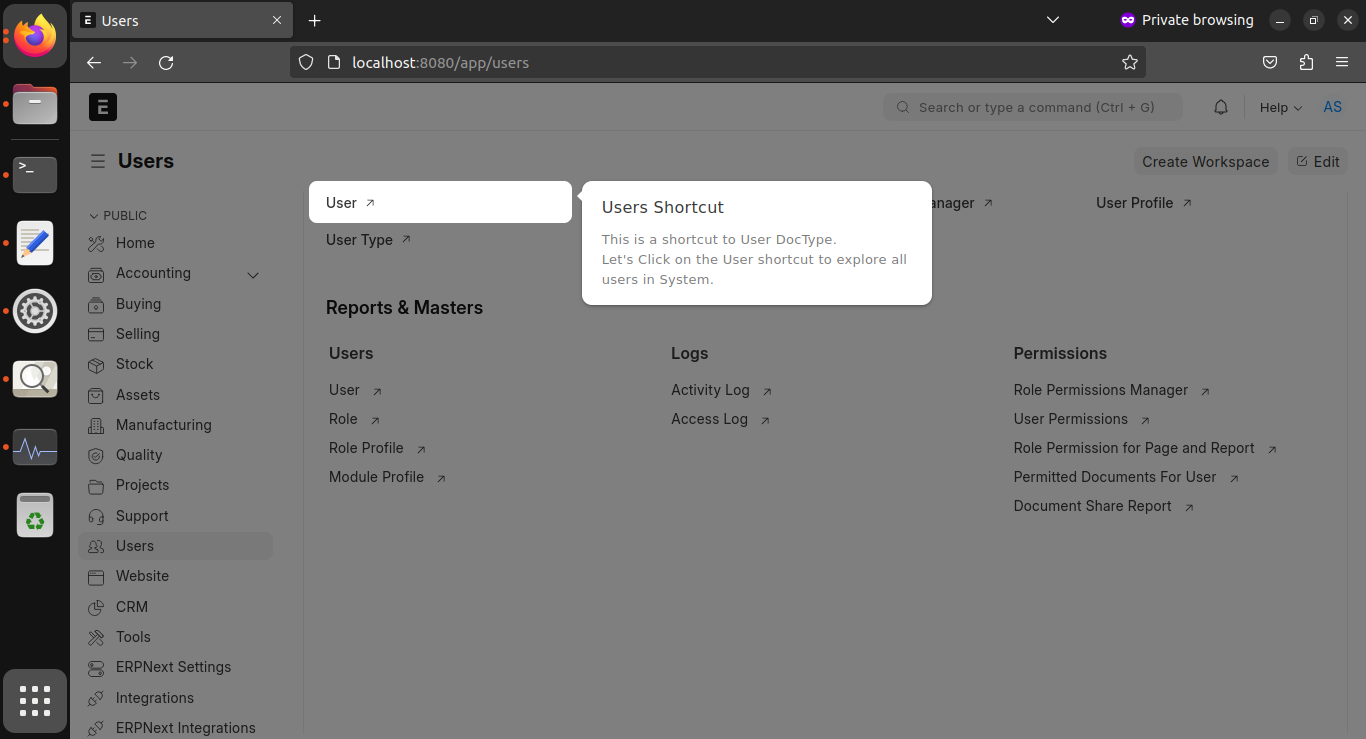This screenshot has height=739, width=1366.
Task: Open the Firefox list all tabs dropdown
Action: point(1051,20)
